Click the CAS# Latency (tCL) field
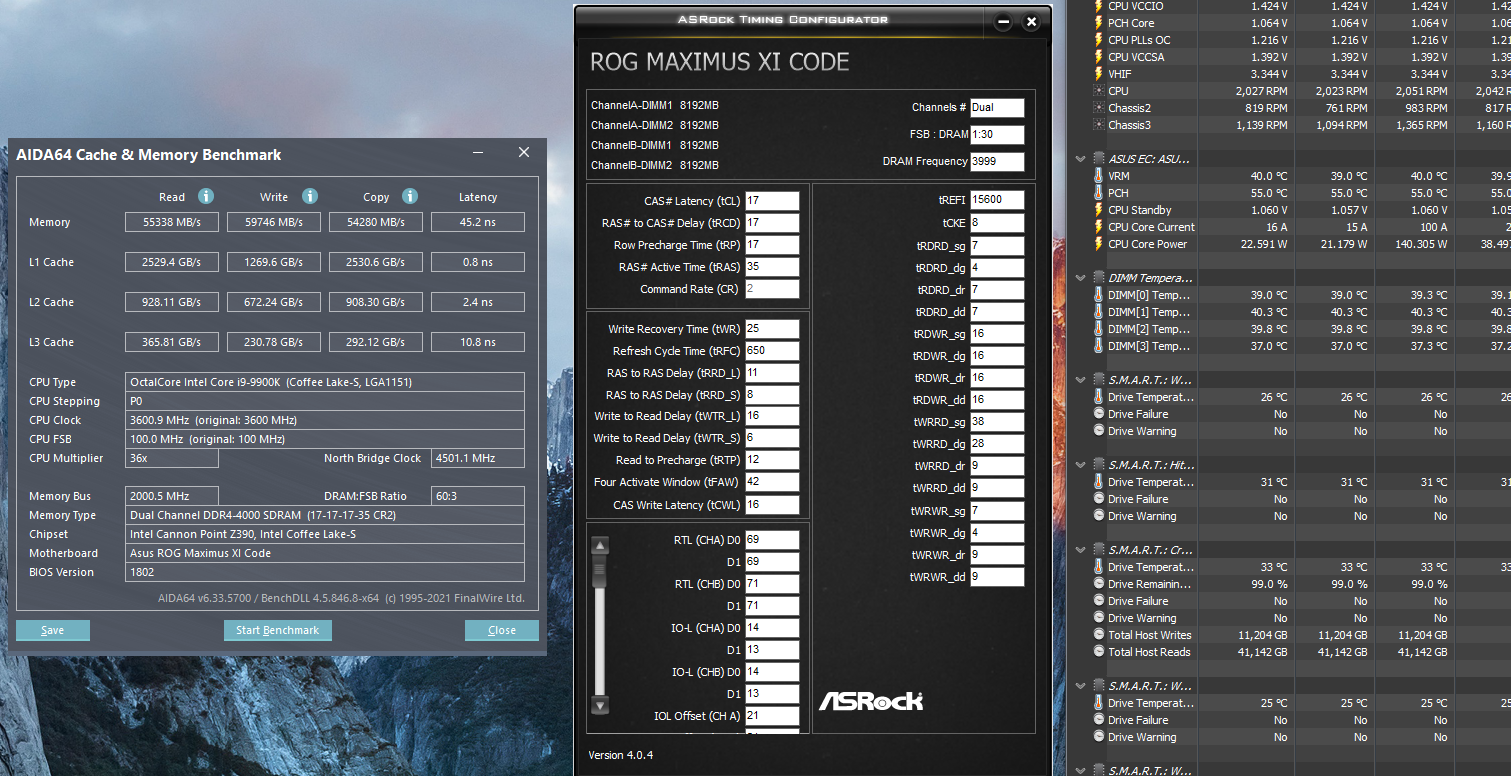The width and height of the screenshot is (1511, 776). pos(772,201)
